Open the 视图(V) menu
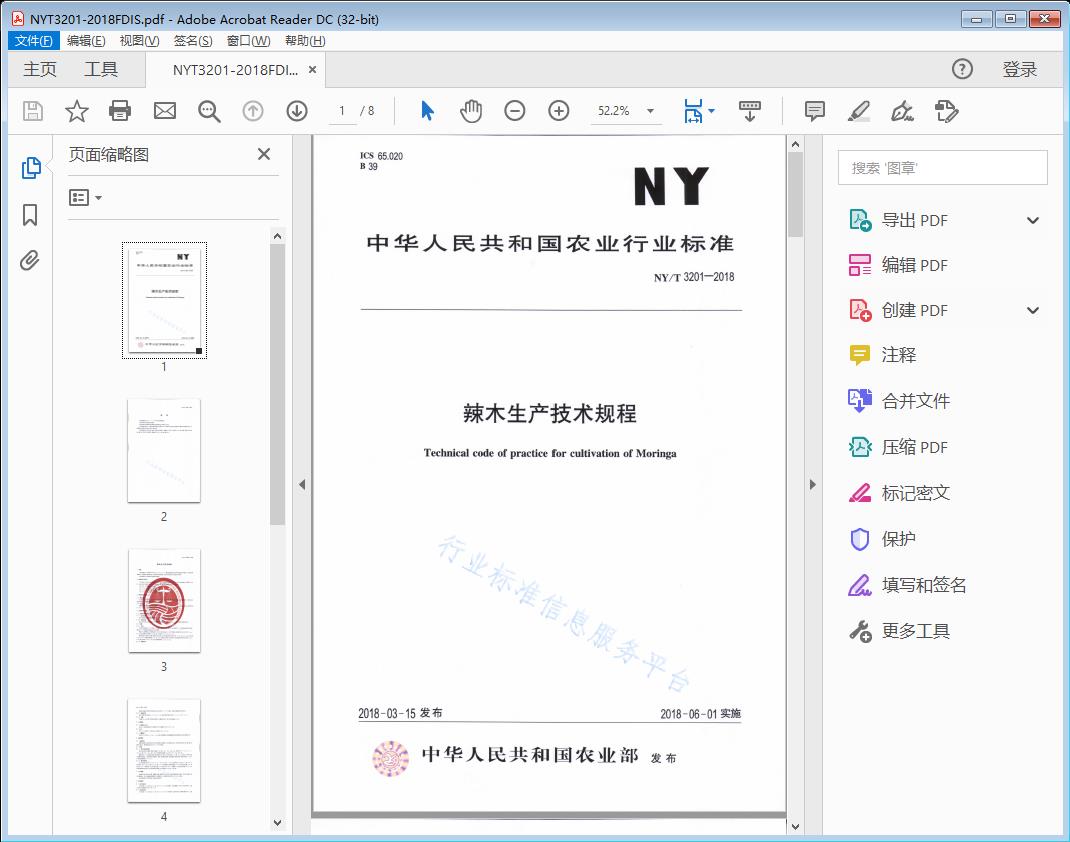 click(x=139, y=41)
